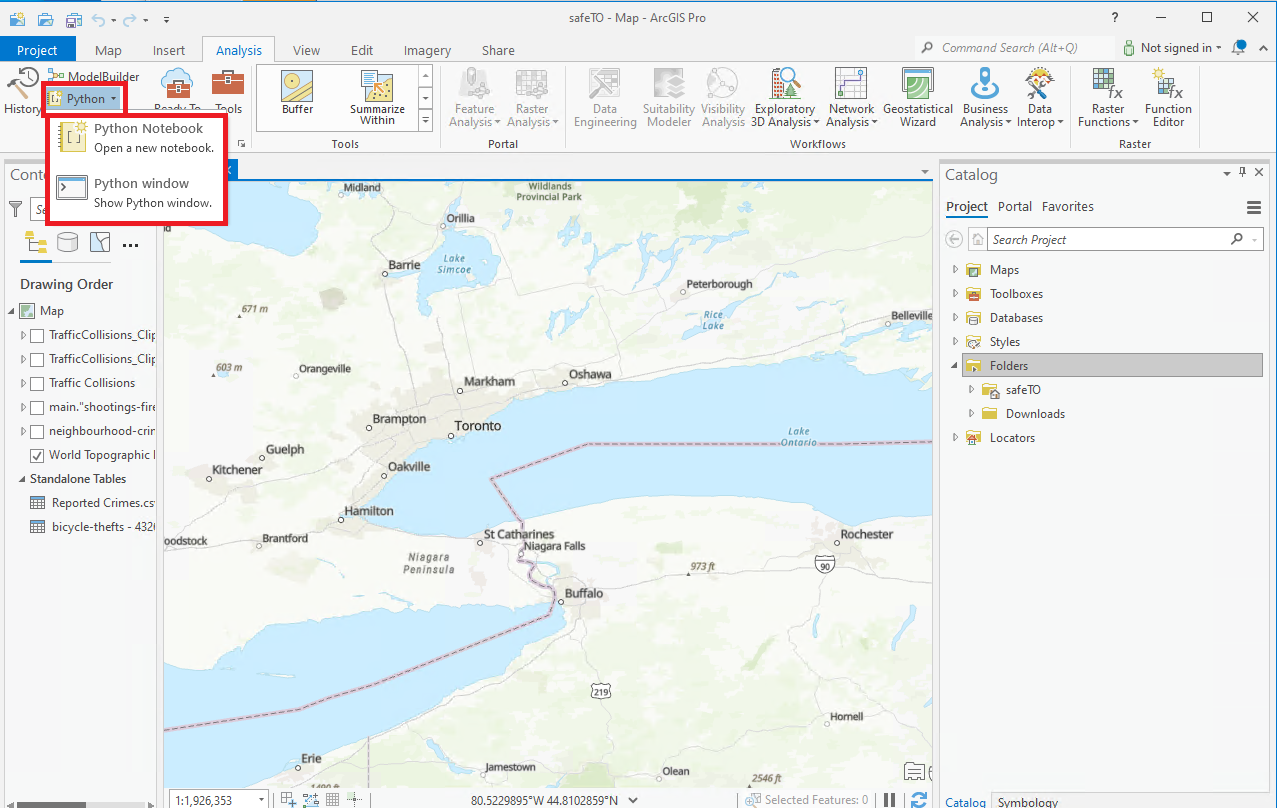Switch to the Share ribbon tab

pos(498,50)
